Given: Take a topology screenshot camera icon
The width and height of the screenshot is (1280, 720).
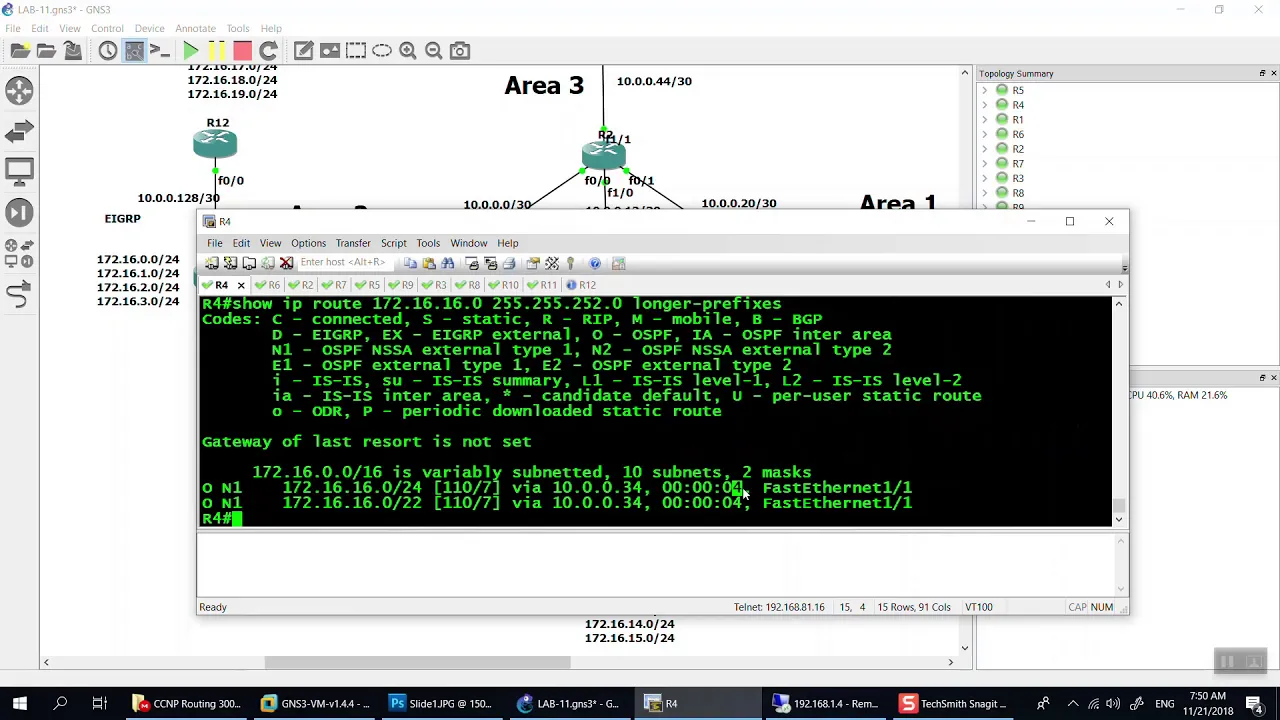Looking at the screenshot, I should [460, 51].
